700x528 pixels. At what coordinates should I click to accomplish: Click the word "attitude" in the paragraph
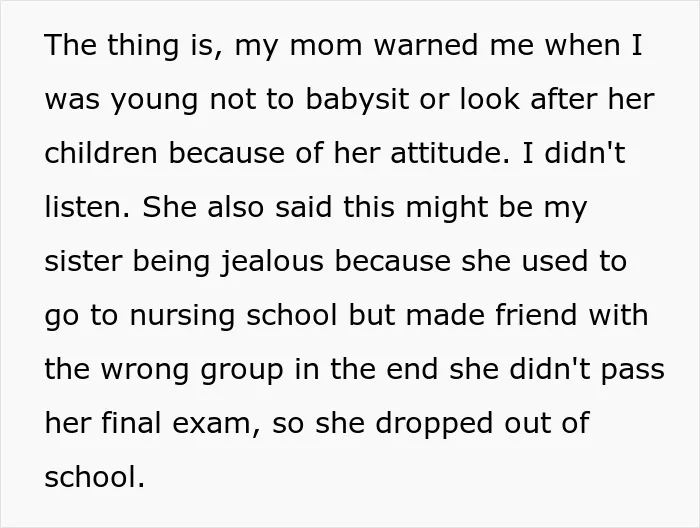pos(450,153)
